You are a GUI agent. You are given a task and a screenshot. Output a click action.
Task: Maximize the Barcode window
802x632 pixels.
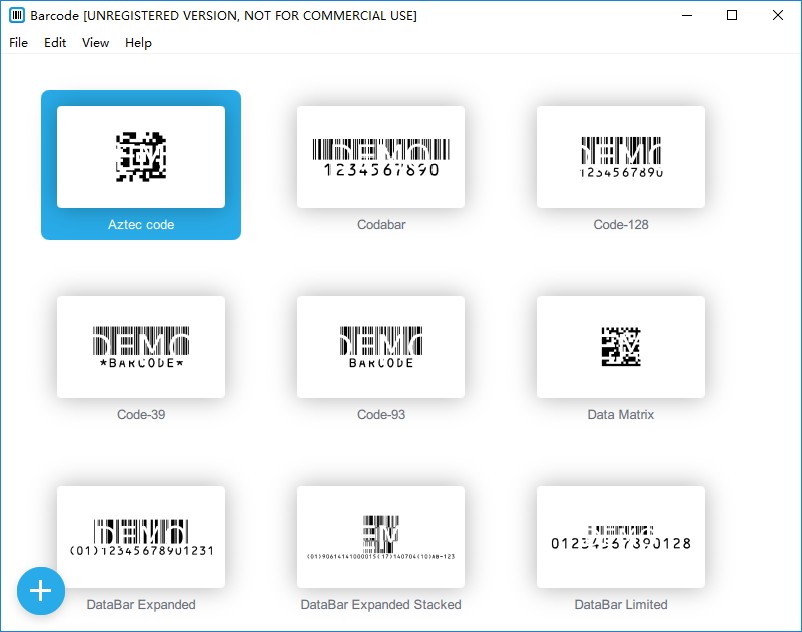click(732, 15)
